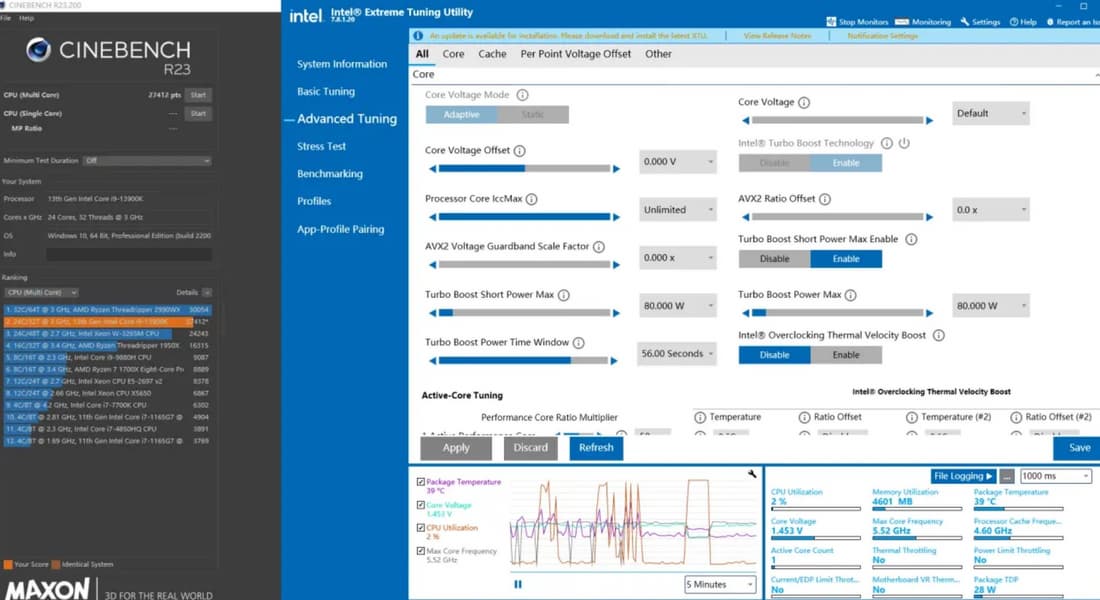The width and height of the screenshot is (1100, 600).
Task: Open Cinebench Minimum Test Duration dropdown
Action: click(147, 161)
